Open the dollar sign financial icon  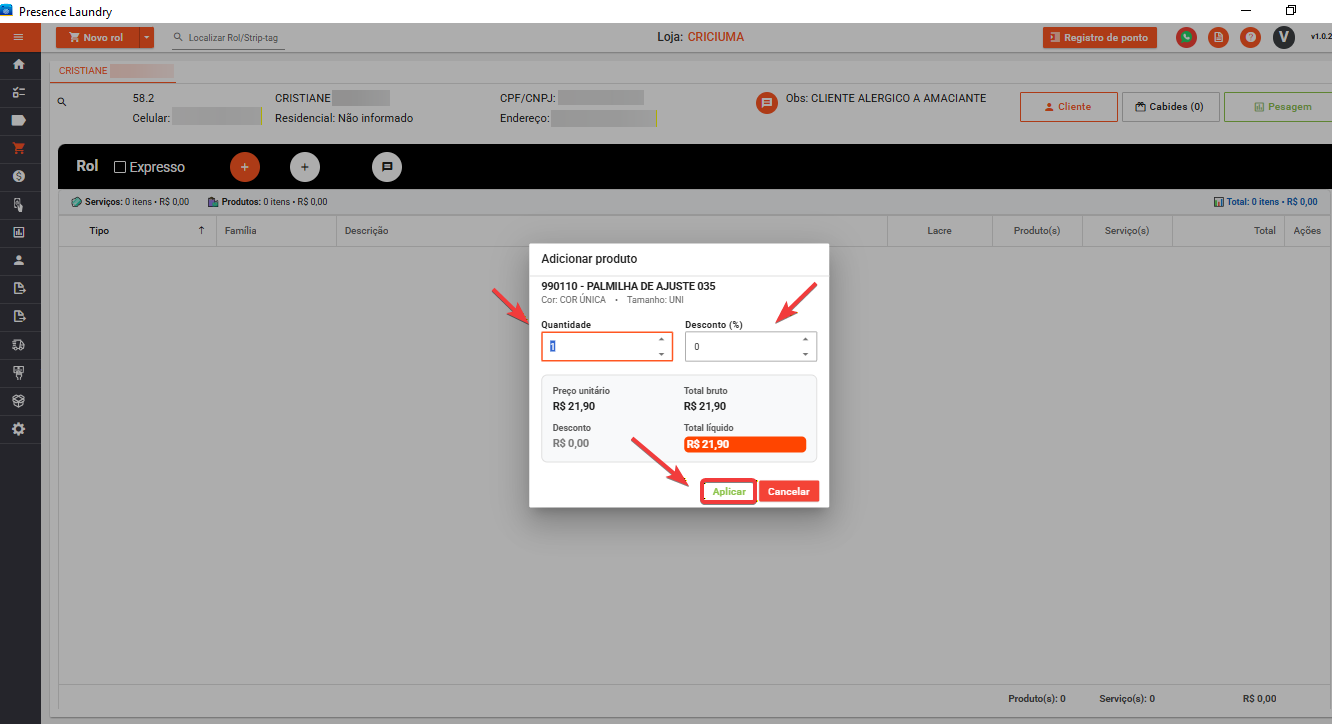(x=18, y=176)
